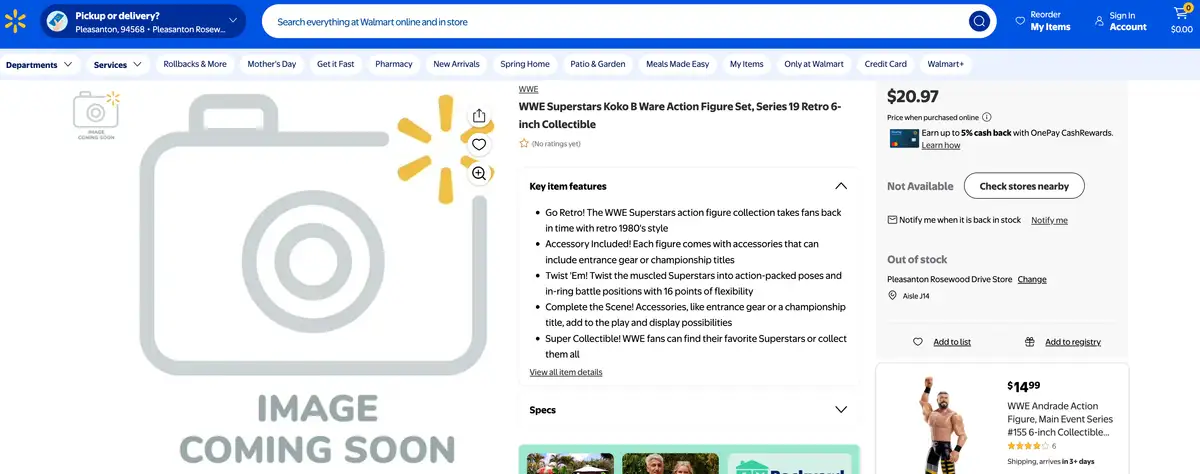Click the search magnifier button
This screenshot has width=1200, height=474.
coord(978,21)
